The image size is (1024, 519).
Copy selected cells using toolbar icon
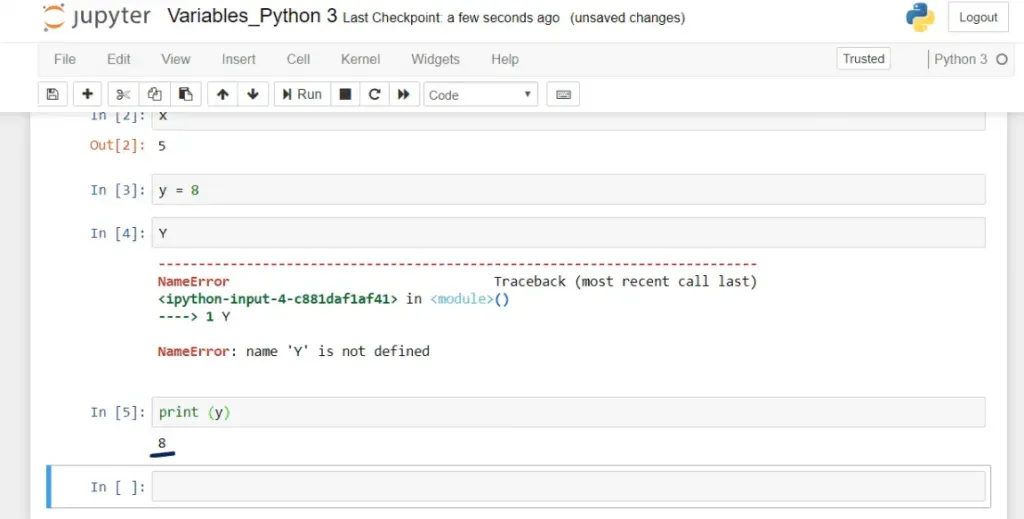click(154, 94)
